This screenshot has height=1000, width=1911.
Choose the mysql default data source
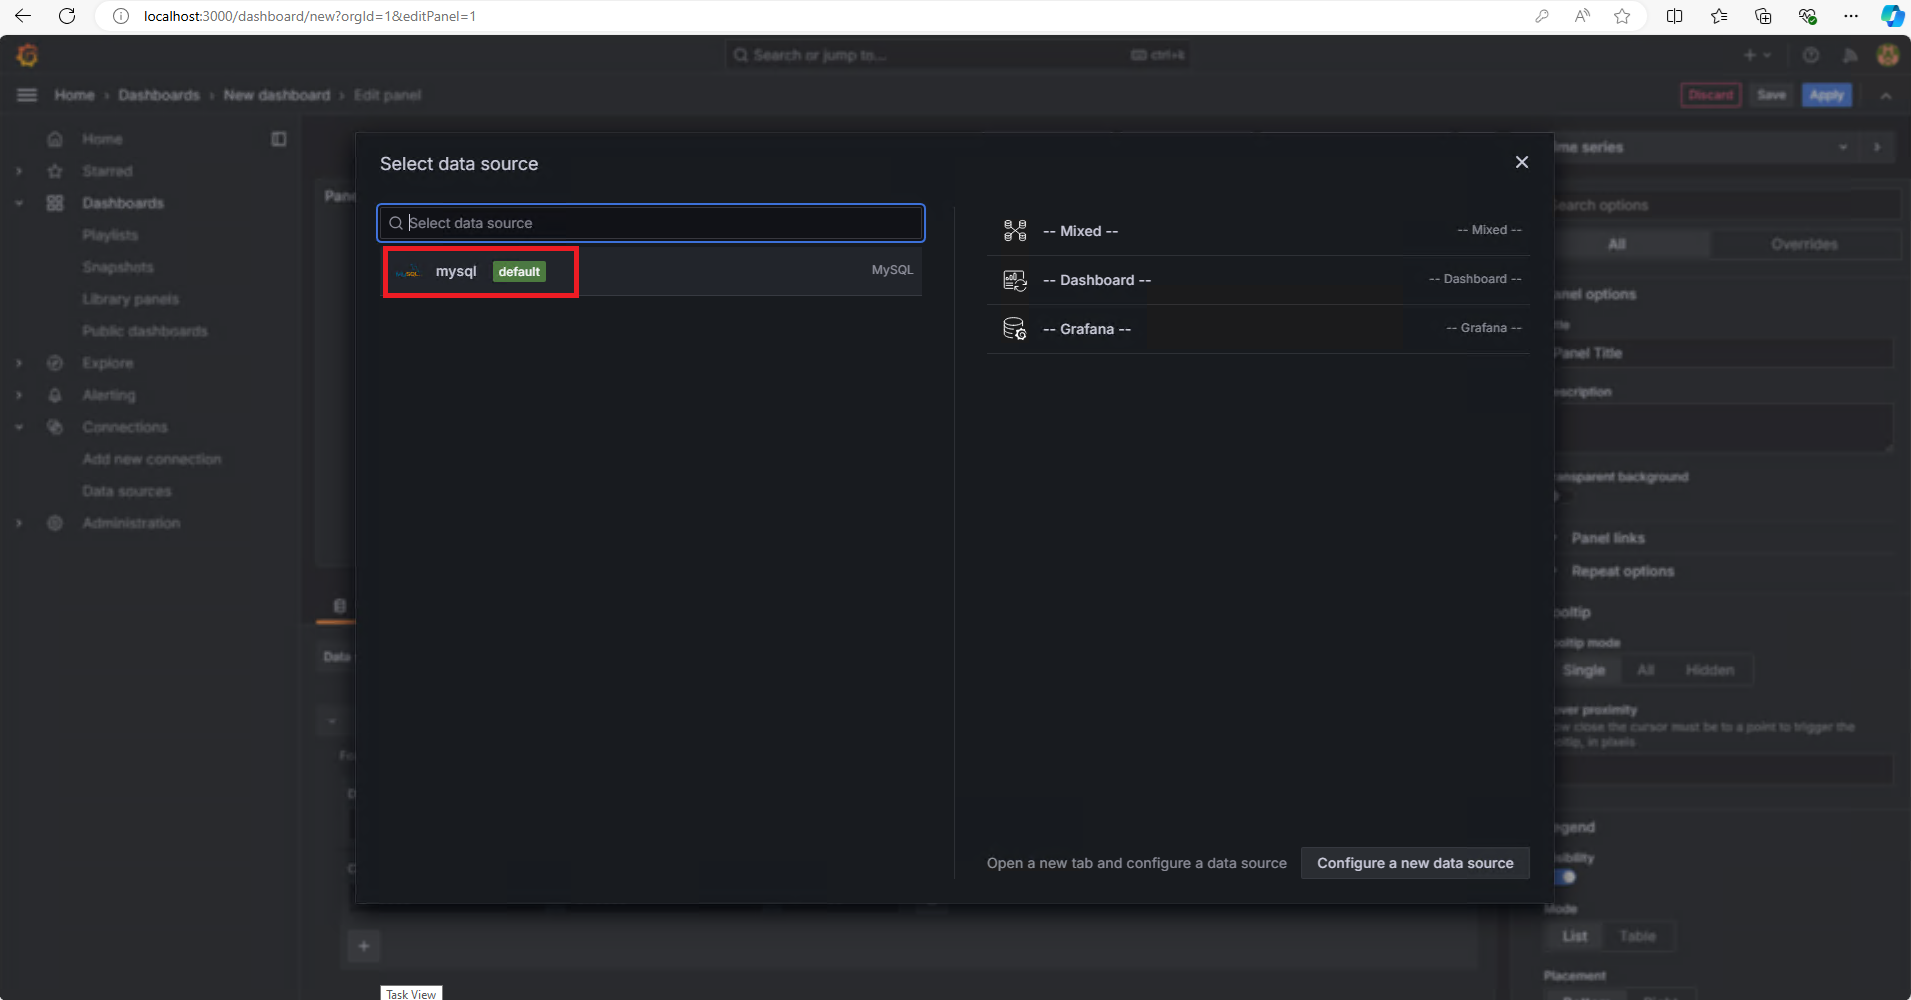coord(651,271)
